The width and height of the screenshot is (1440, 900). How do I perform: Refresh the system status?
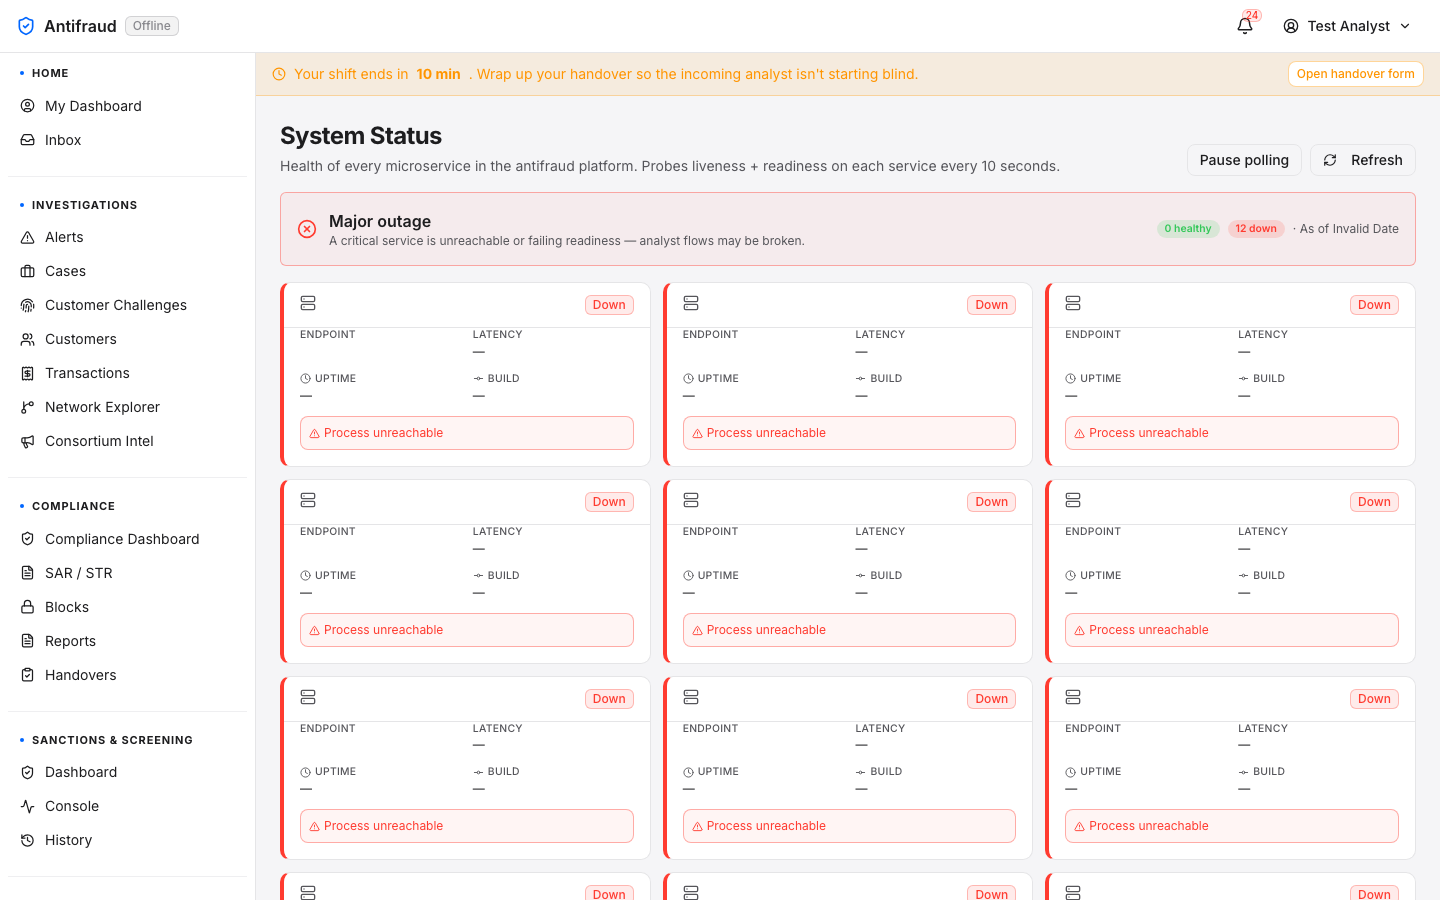coord(1362,160)
